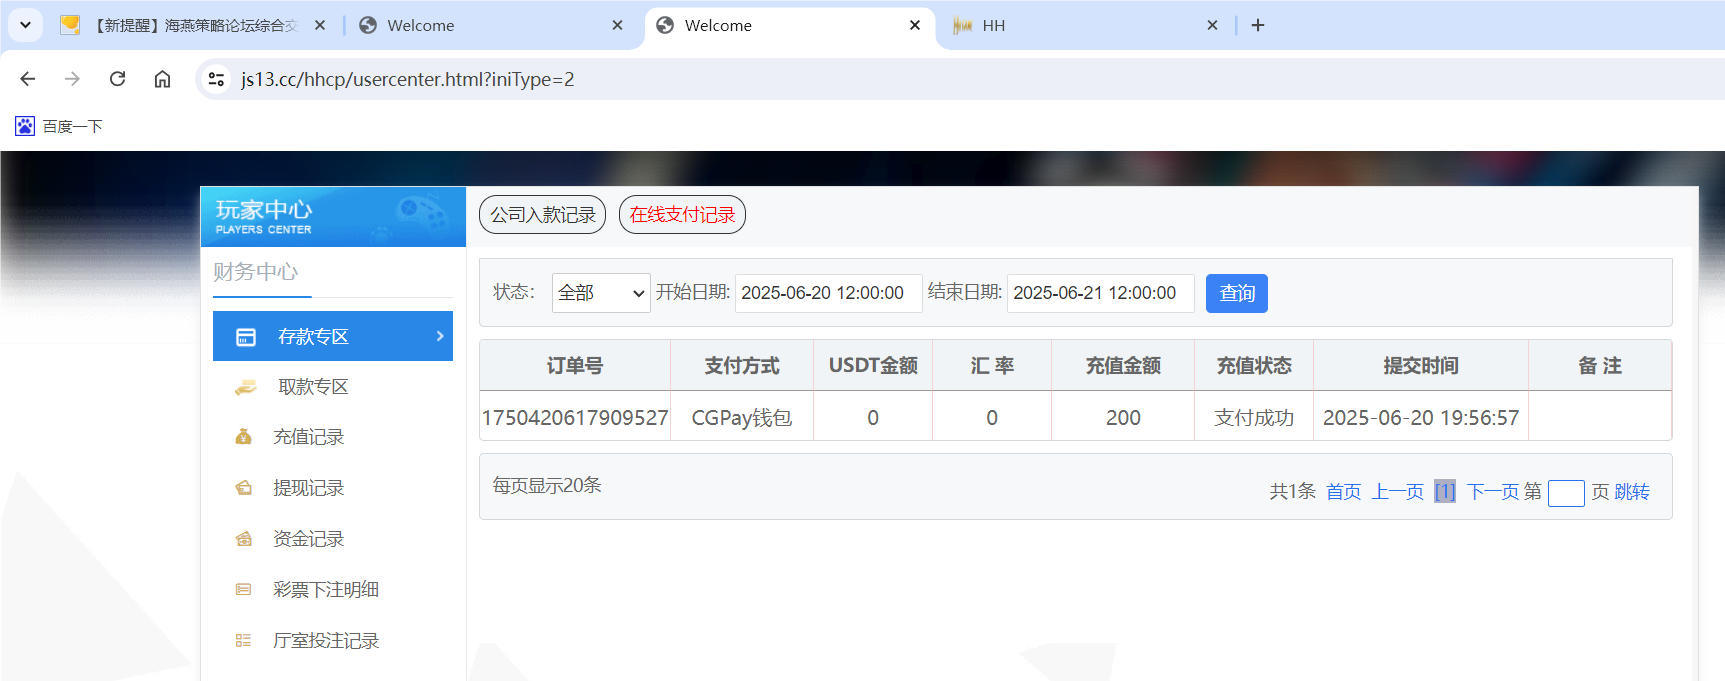Open 厅室投注记录 in the sidebar
Screen dimensions: 1725x681
325,641
